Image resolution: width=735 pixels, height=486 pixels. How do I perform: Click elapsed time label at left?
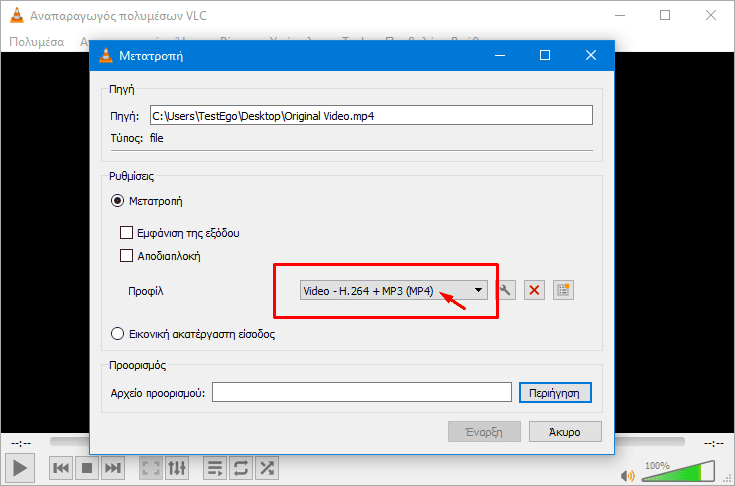click(21, 443)
